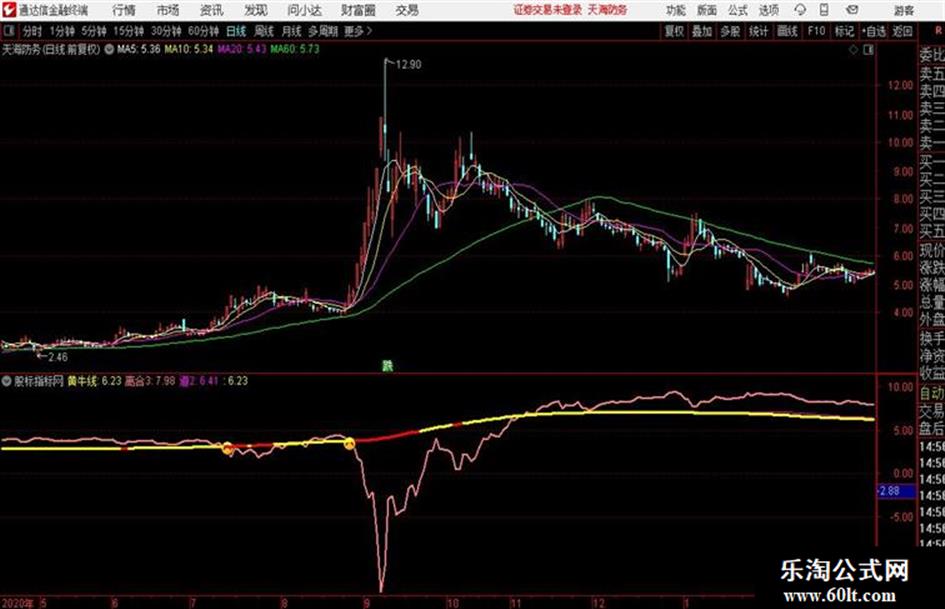The height and width of the screenshot is (609, 945).
Task: Open the 版面 menu
Action: pyautogui.click(x=707, y=10)
